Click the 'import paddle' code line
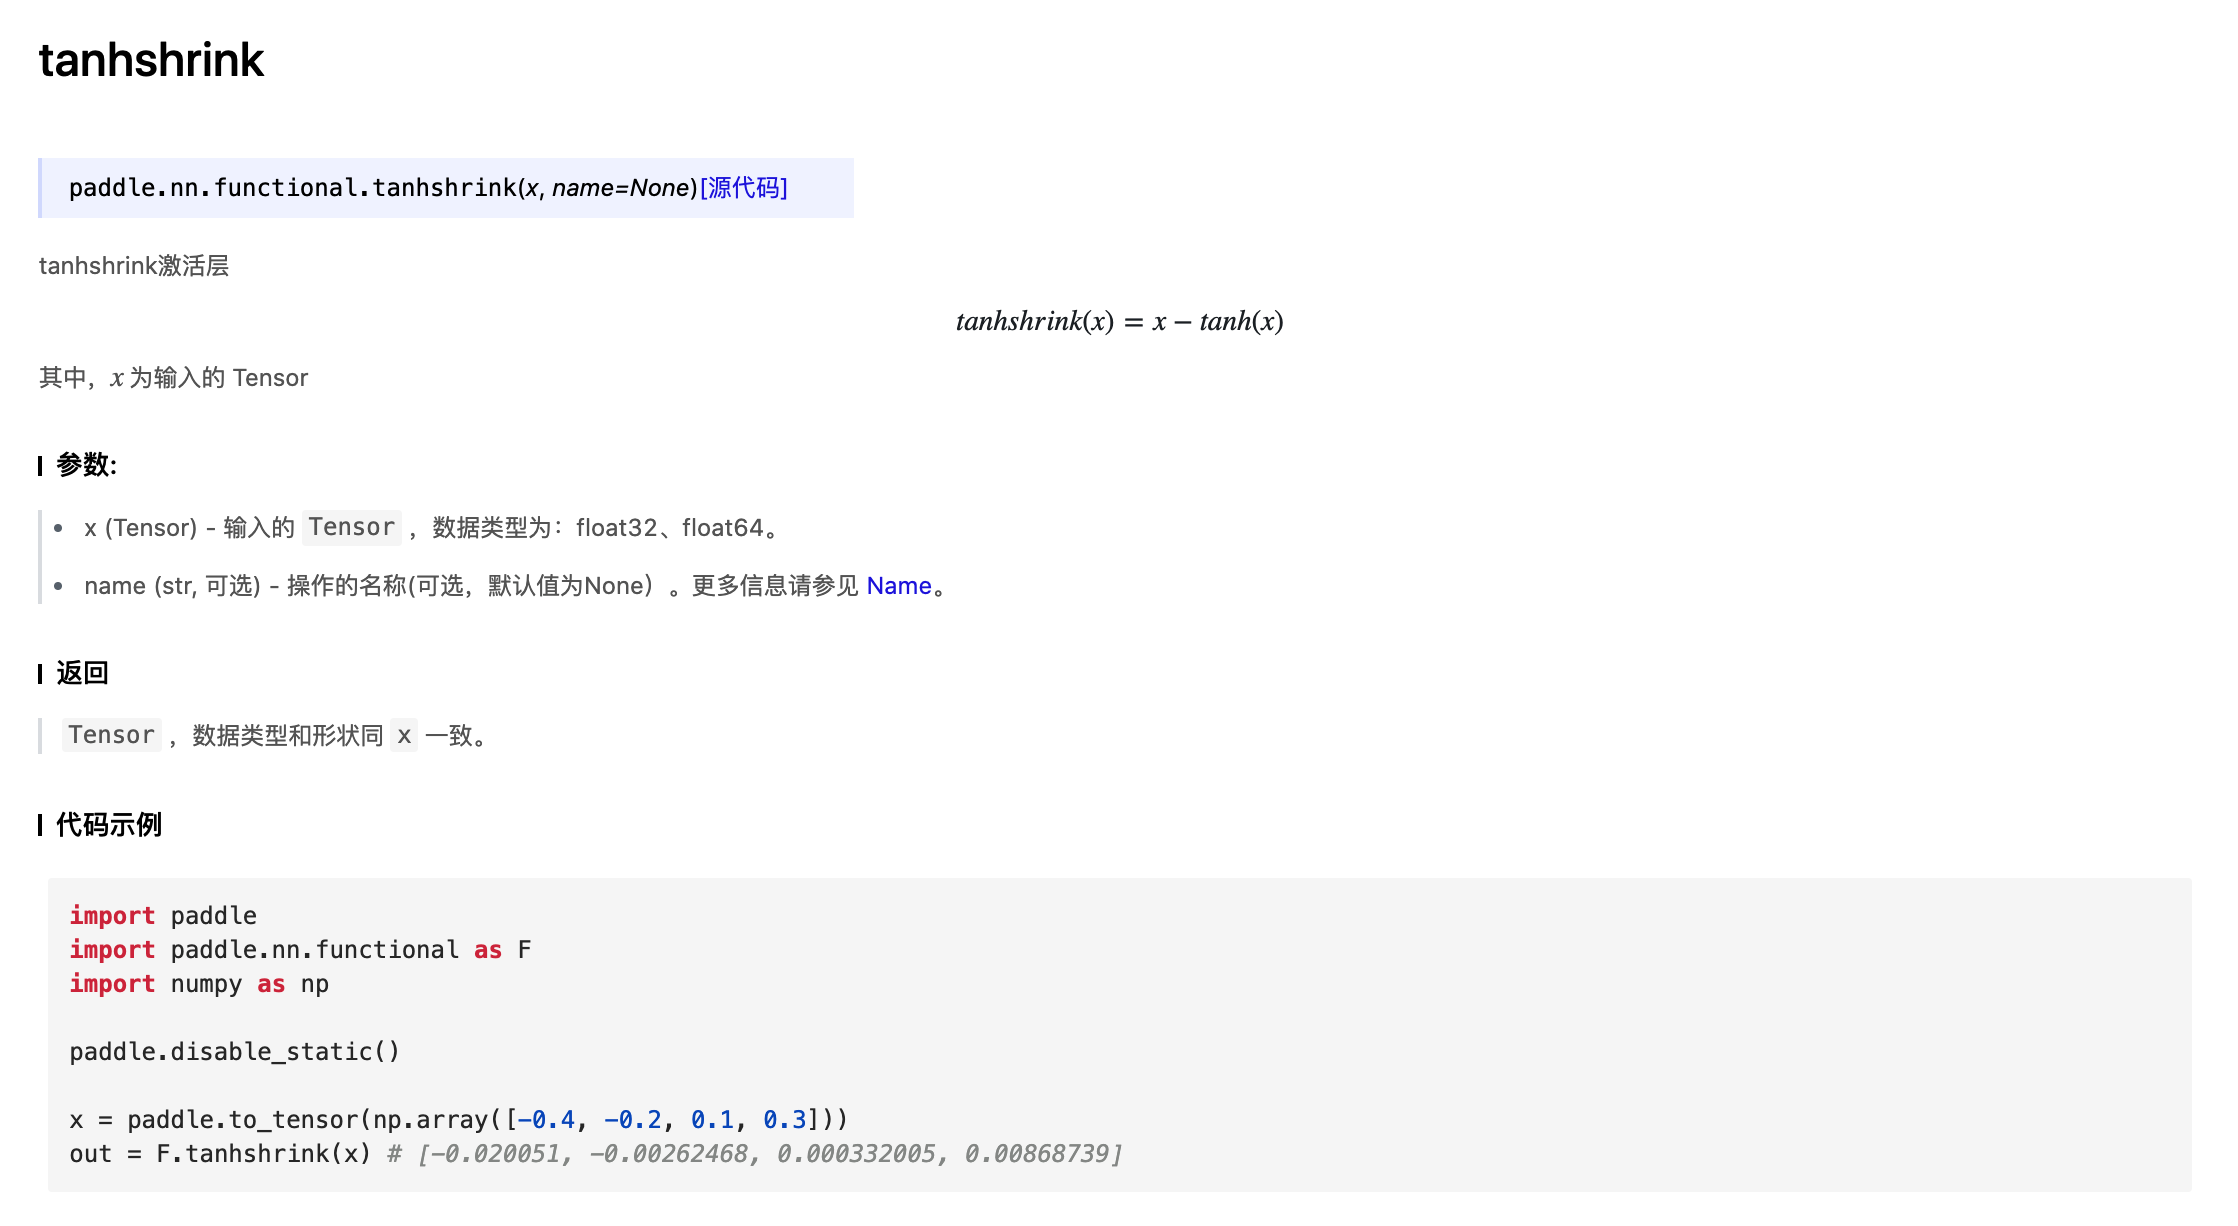The width and height of the screenshot is (2238, 1226). tap(163, 916)
